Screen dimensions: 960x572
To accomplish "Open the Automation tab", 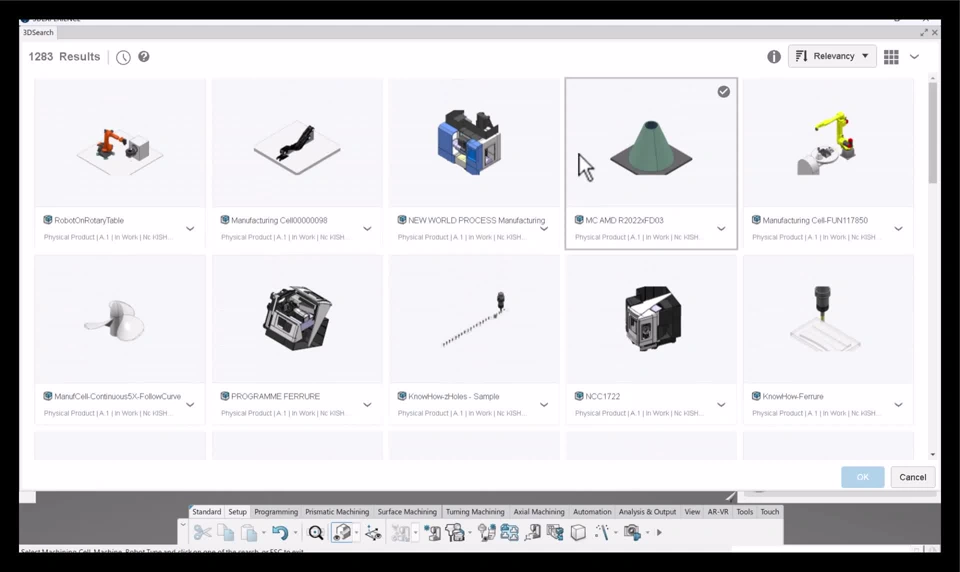I will (592, 512).
